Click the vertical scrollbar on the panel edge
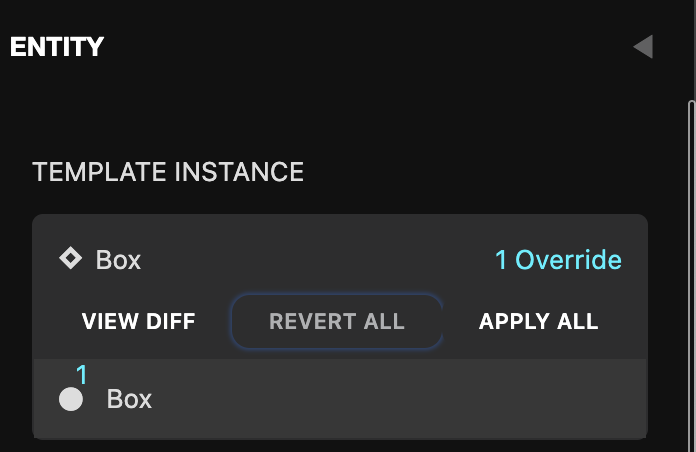This screenshot has height=452, width=696. (690, 270)
